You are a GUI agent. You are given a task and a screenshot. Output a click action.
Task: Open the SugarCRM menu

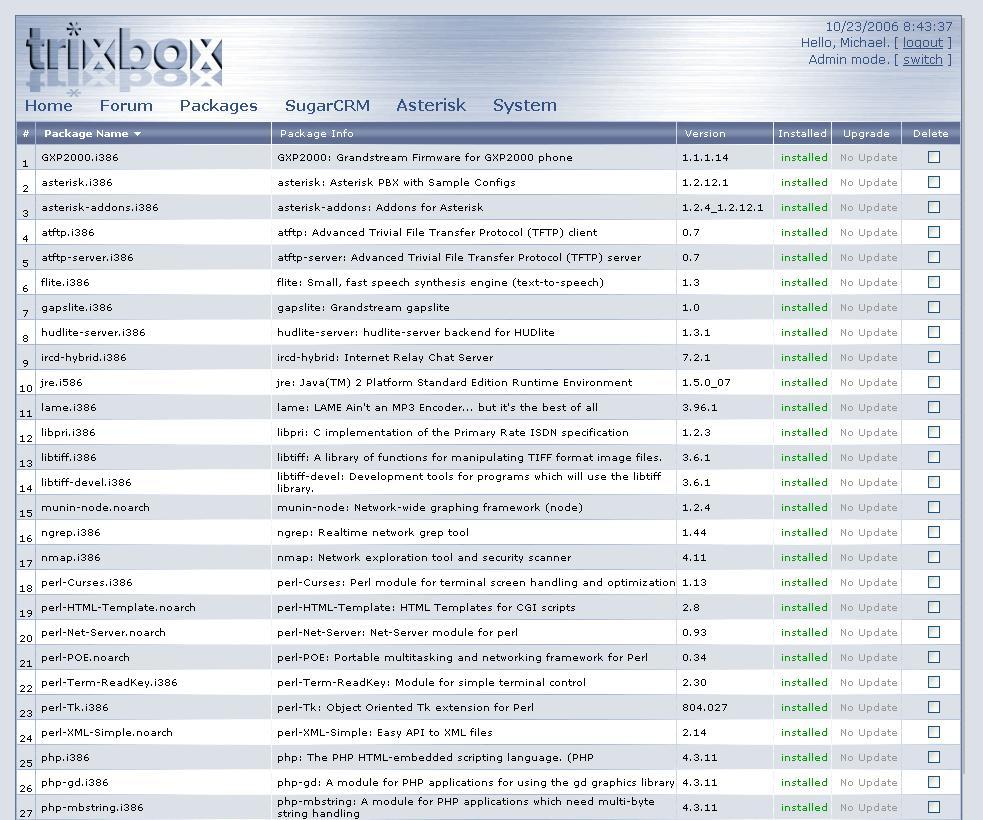coord(327,105)
